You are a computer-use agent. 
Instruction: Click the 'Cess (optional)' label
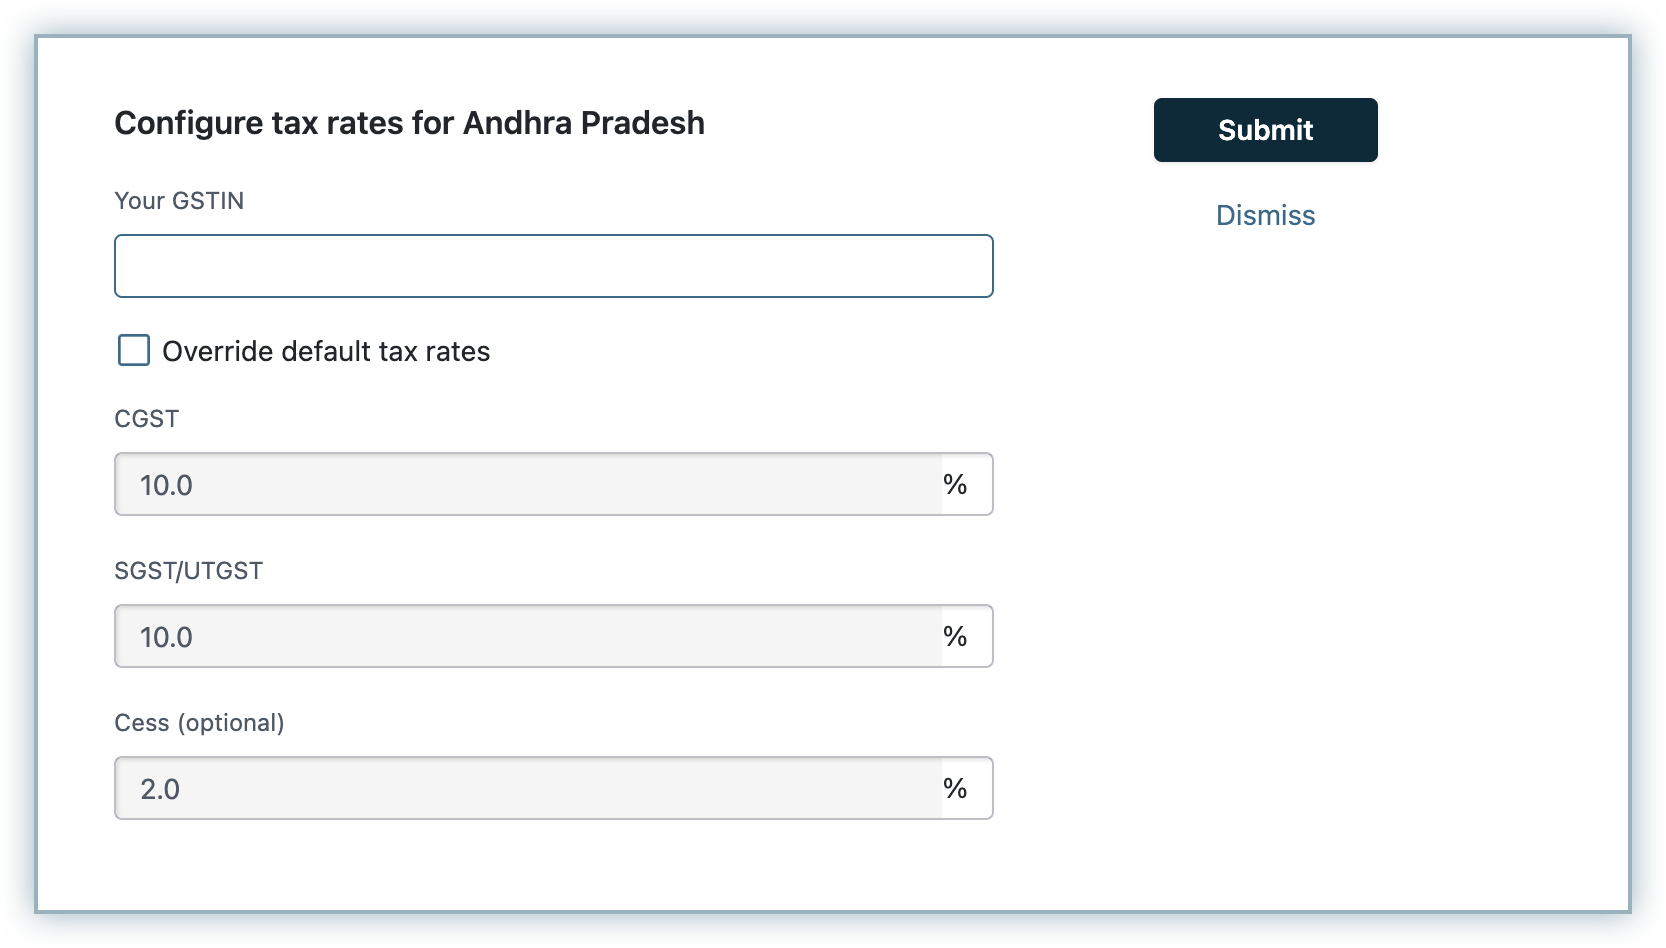click(x=199, y=723)
